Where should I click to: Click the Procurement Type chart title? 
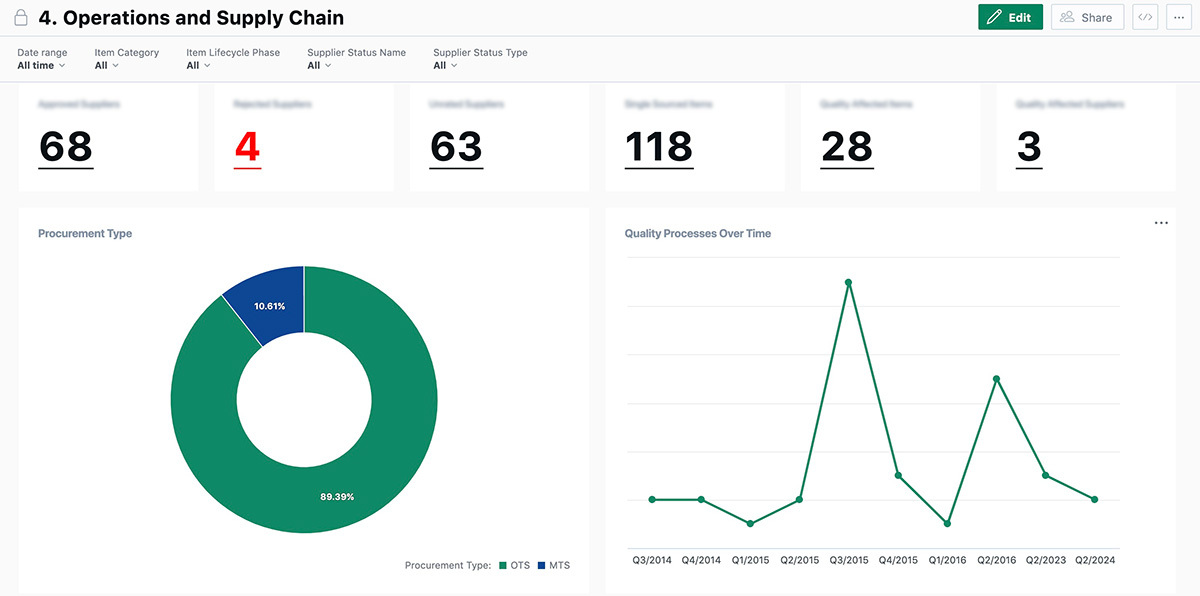pos(85,233)
